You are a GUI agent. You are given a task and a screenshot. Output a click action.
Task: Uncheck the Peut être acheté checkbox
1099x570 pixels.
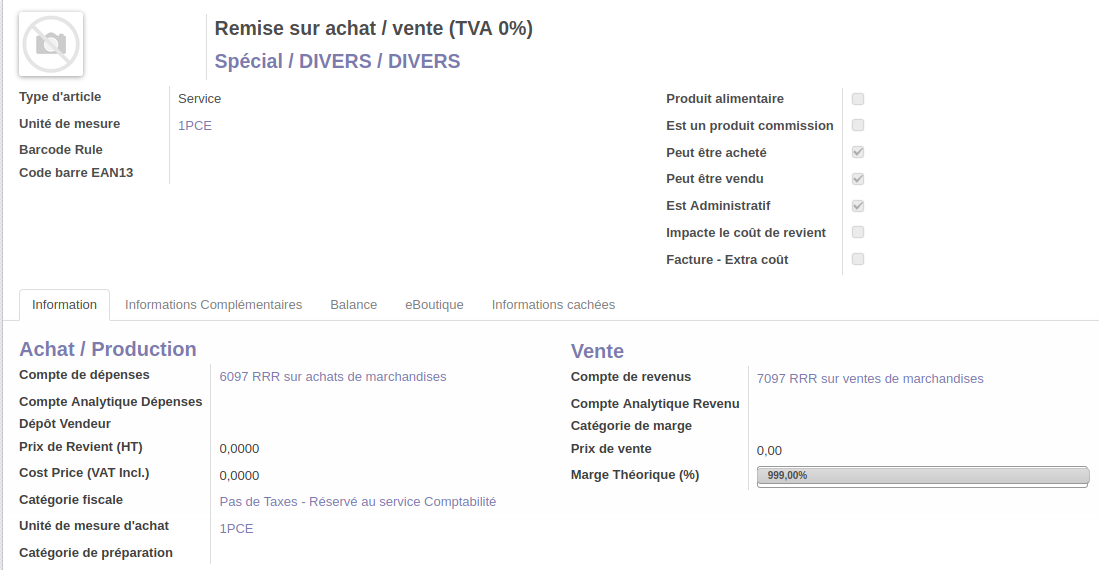point(858,152)
